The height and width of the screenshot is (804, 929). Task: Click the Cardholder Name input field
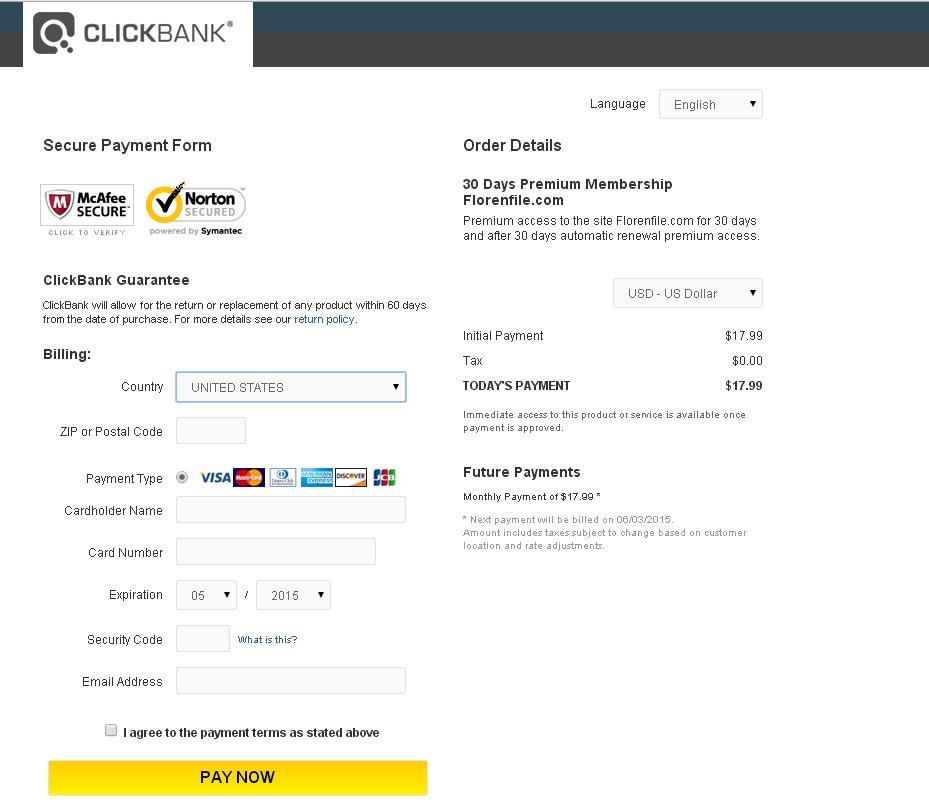(x=290, y=510)
